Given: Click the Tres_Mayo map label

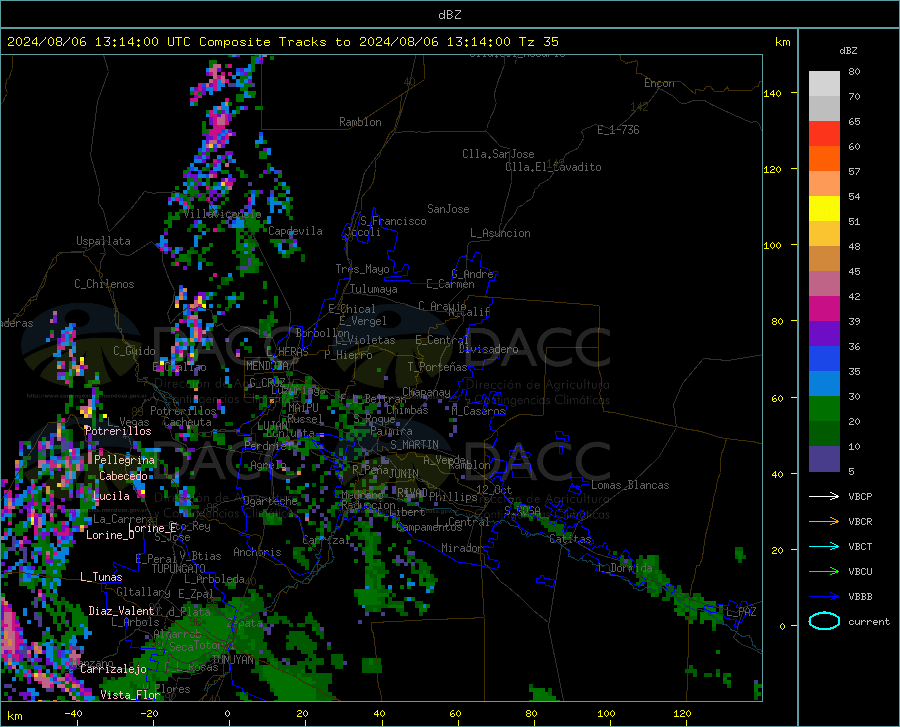Looking at the screenshot, I should 362,269.
